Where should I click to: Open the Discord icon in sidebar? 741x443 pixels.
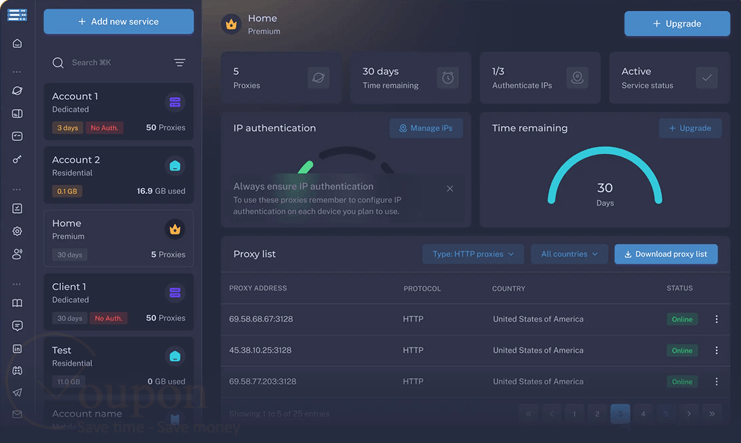[17, 371]
